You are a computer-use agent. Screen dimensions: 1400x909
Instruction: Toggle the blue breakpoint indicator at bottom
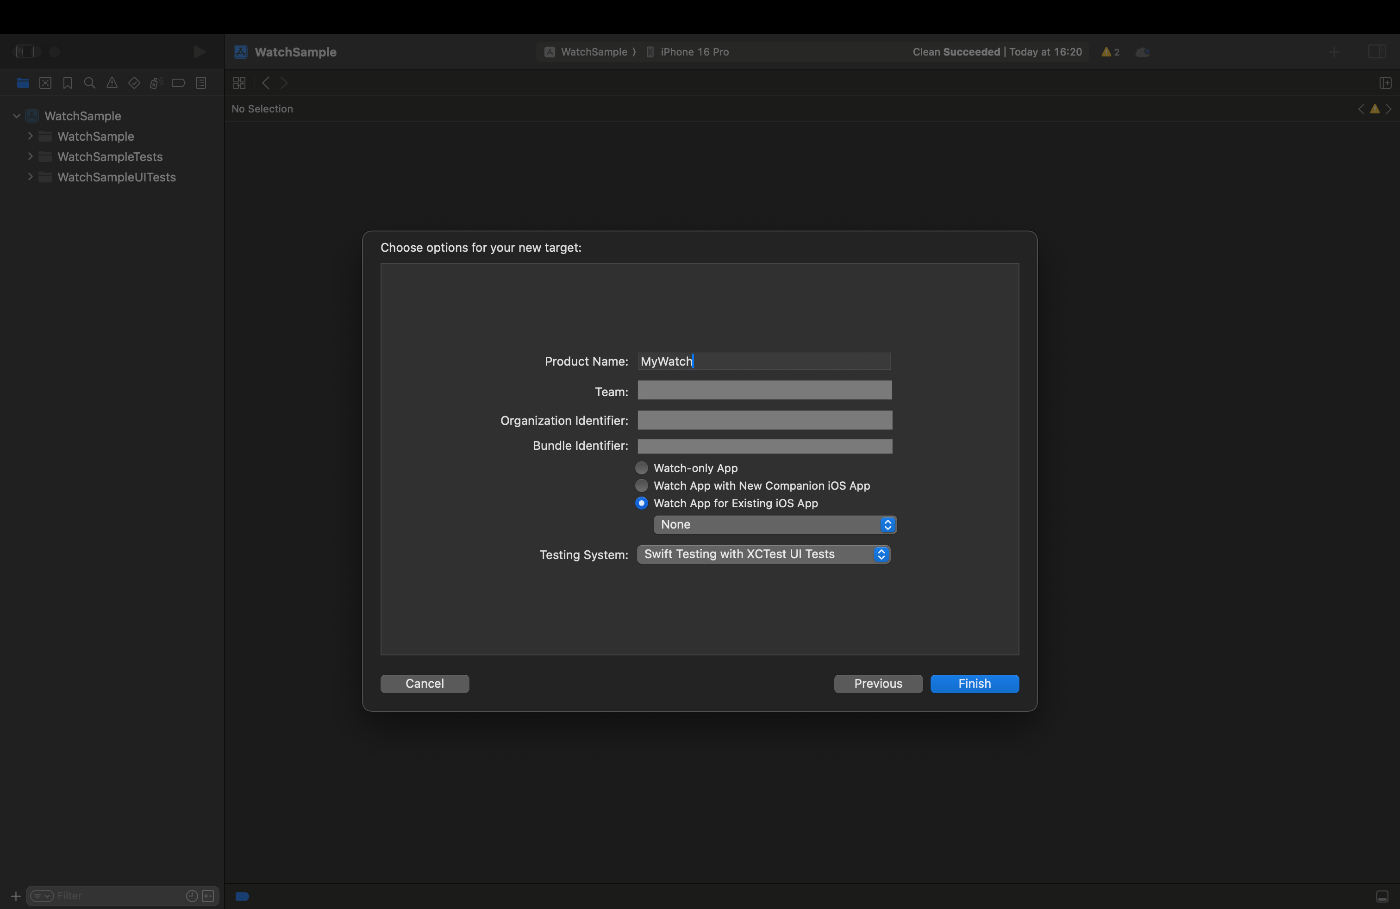click(242, 896)
